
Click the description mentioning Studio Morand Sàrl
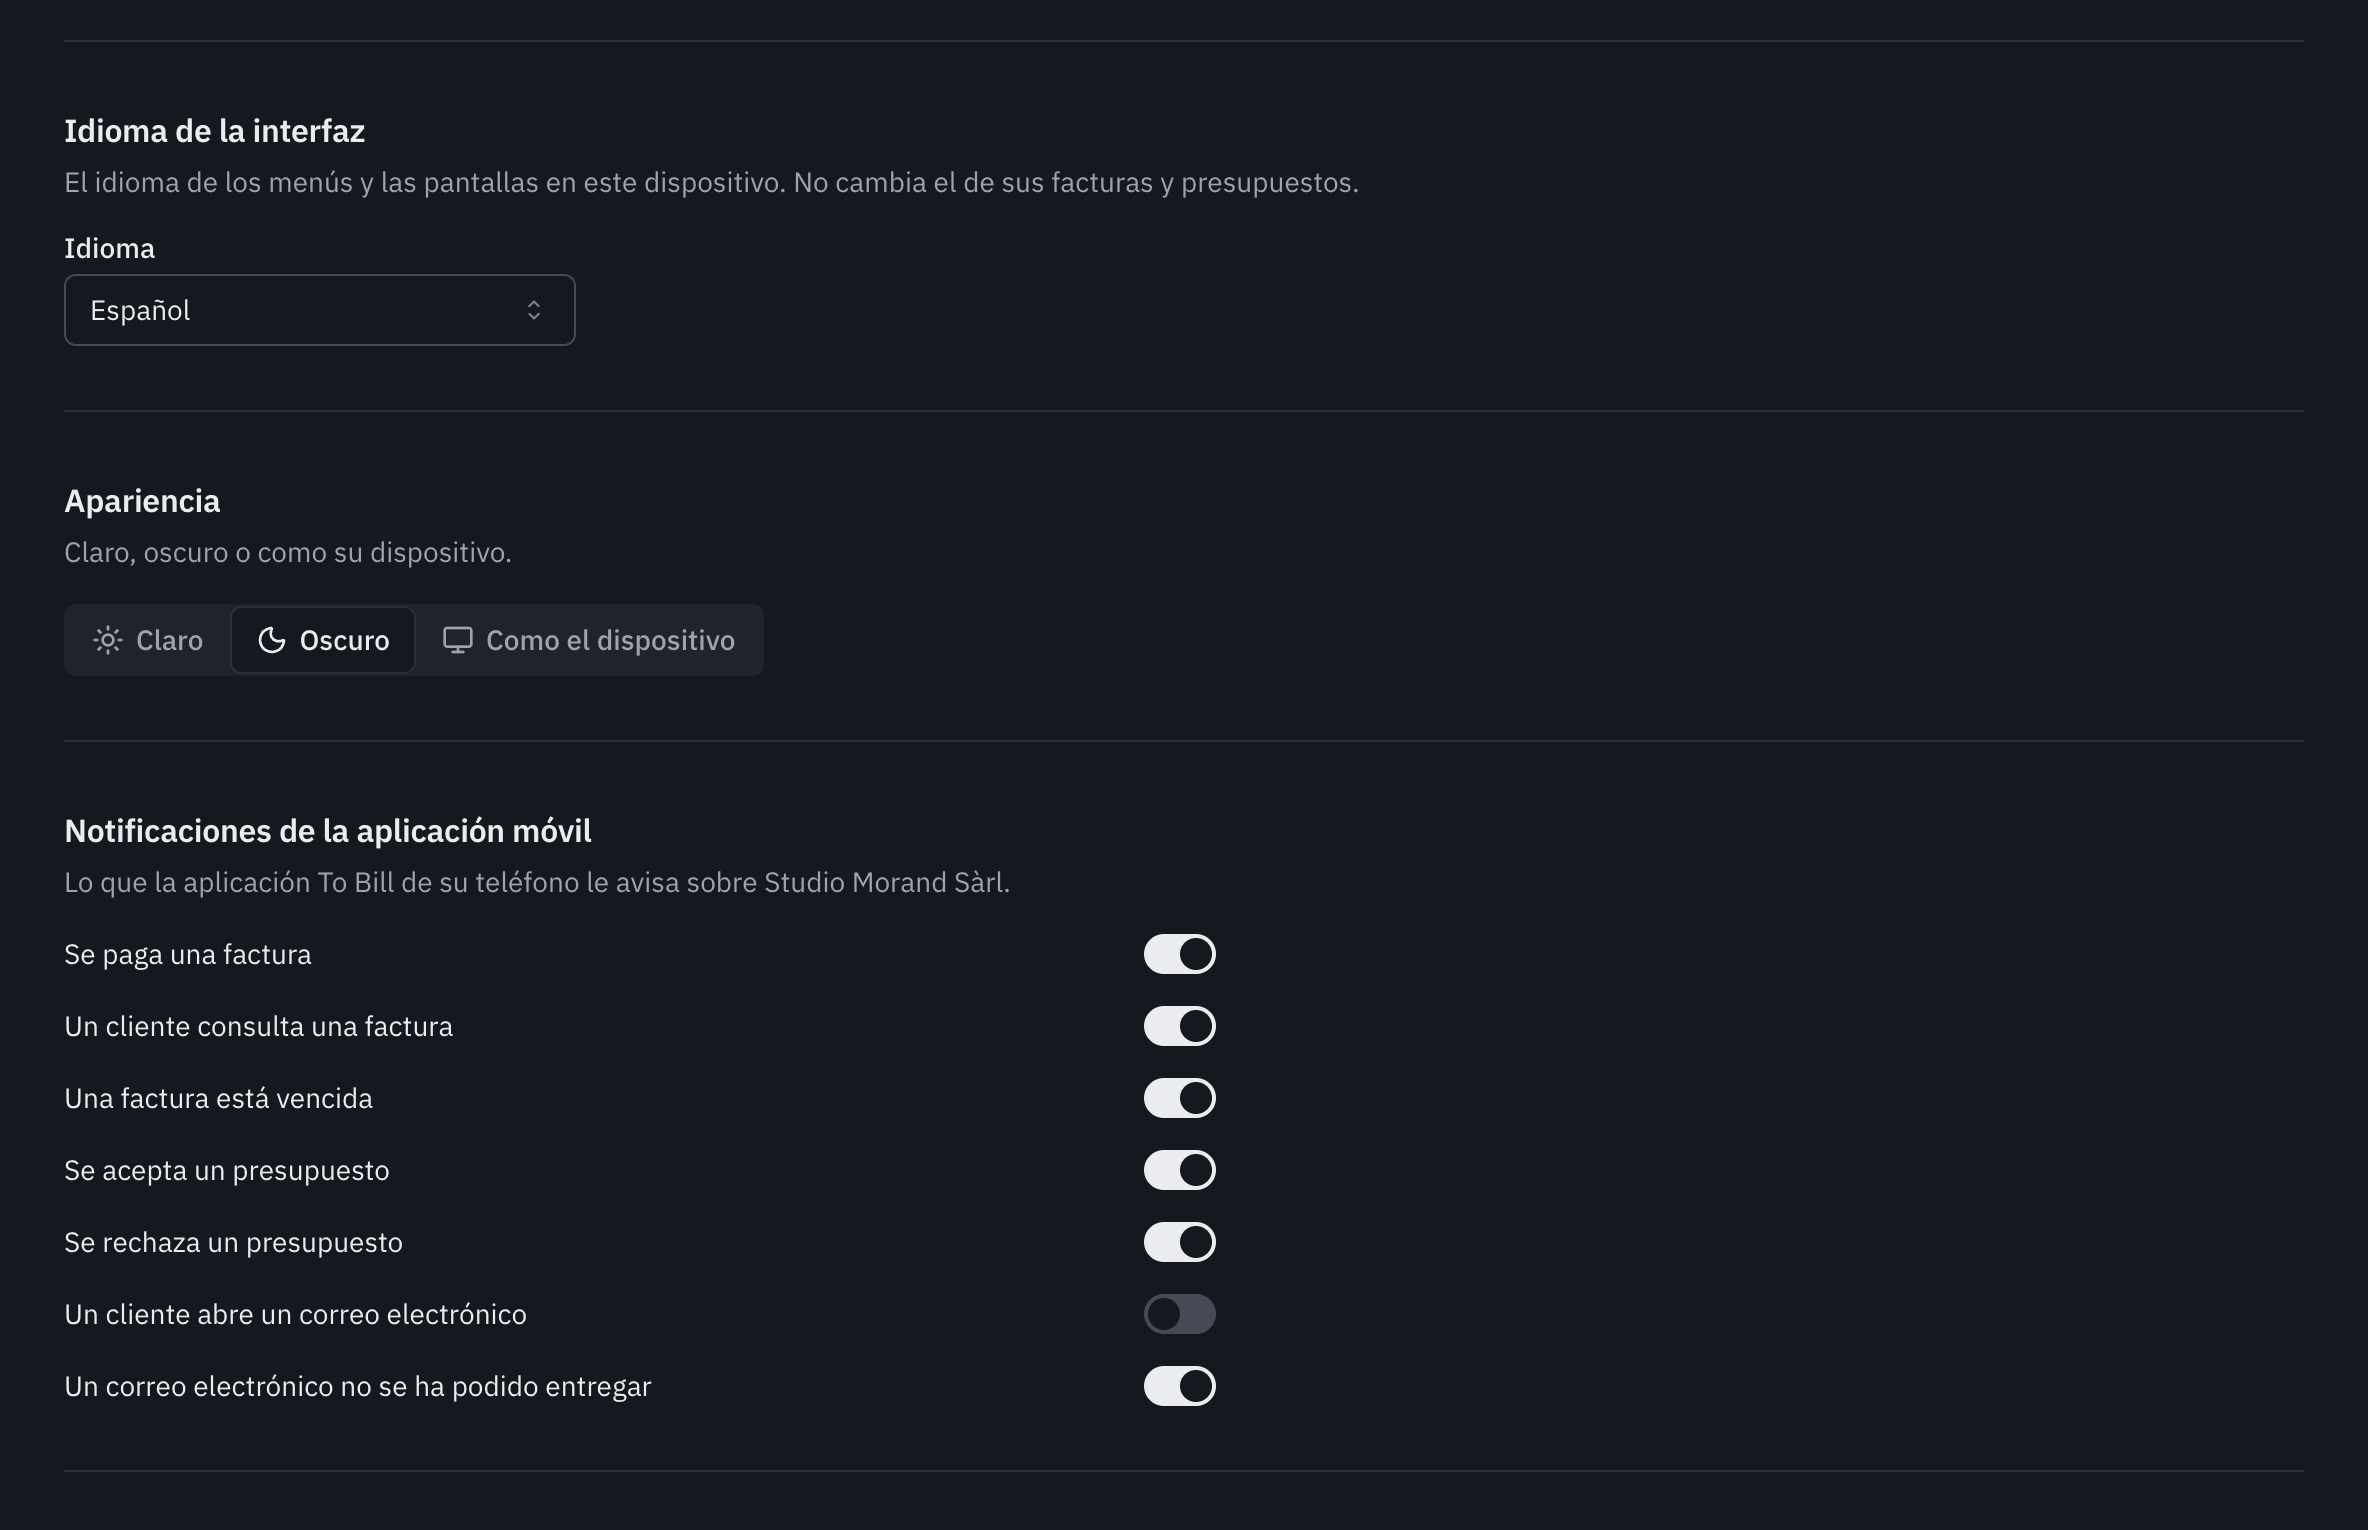click(537, 882)
